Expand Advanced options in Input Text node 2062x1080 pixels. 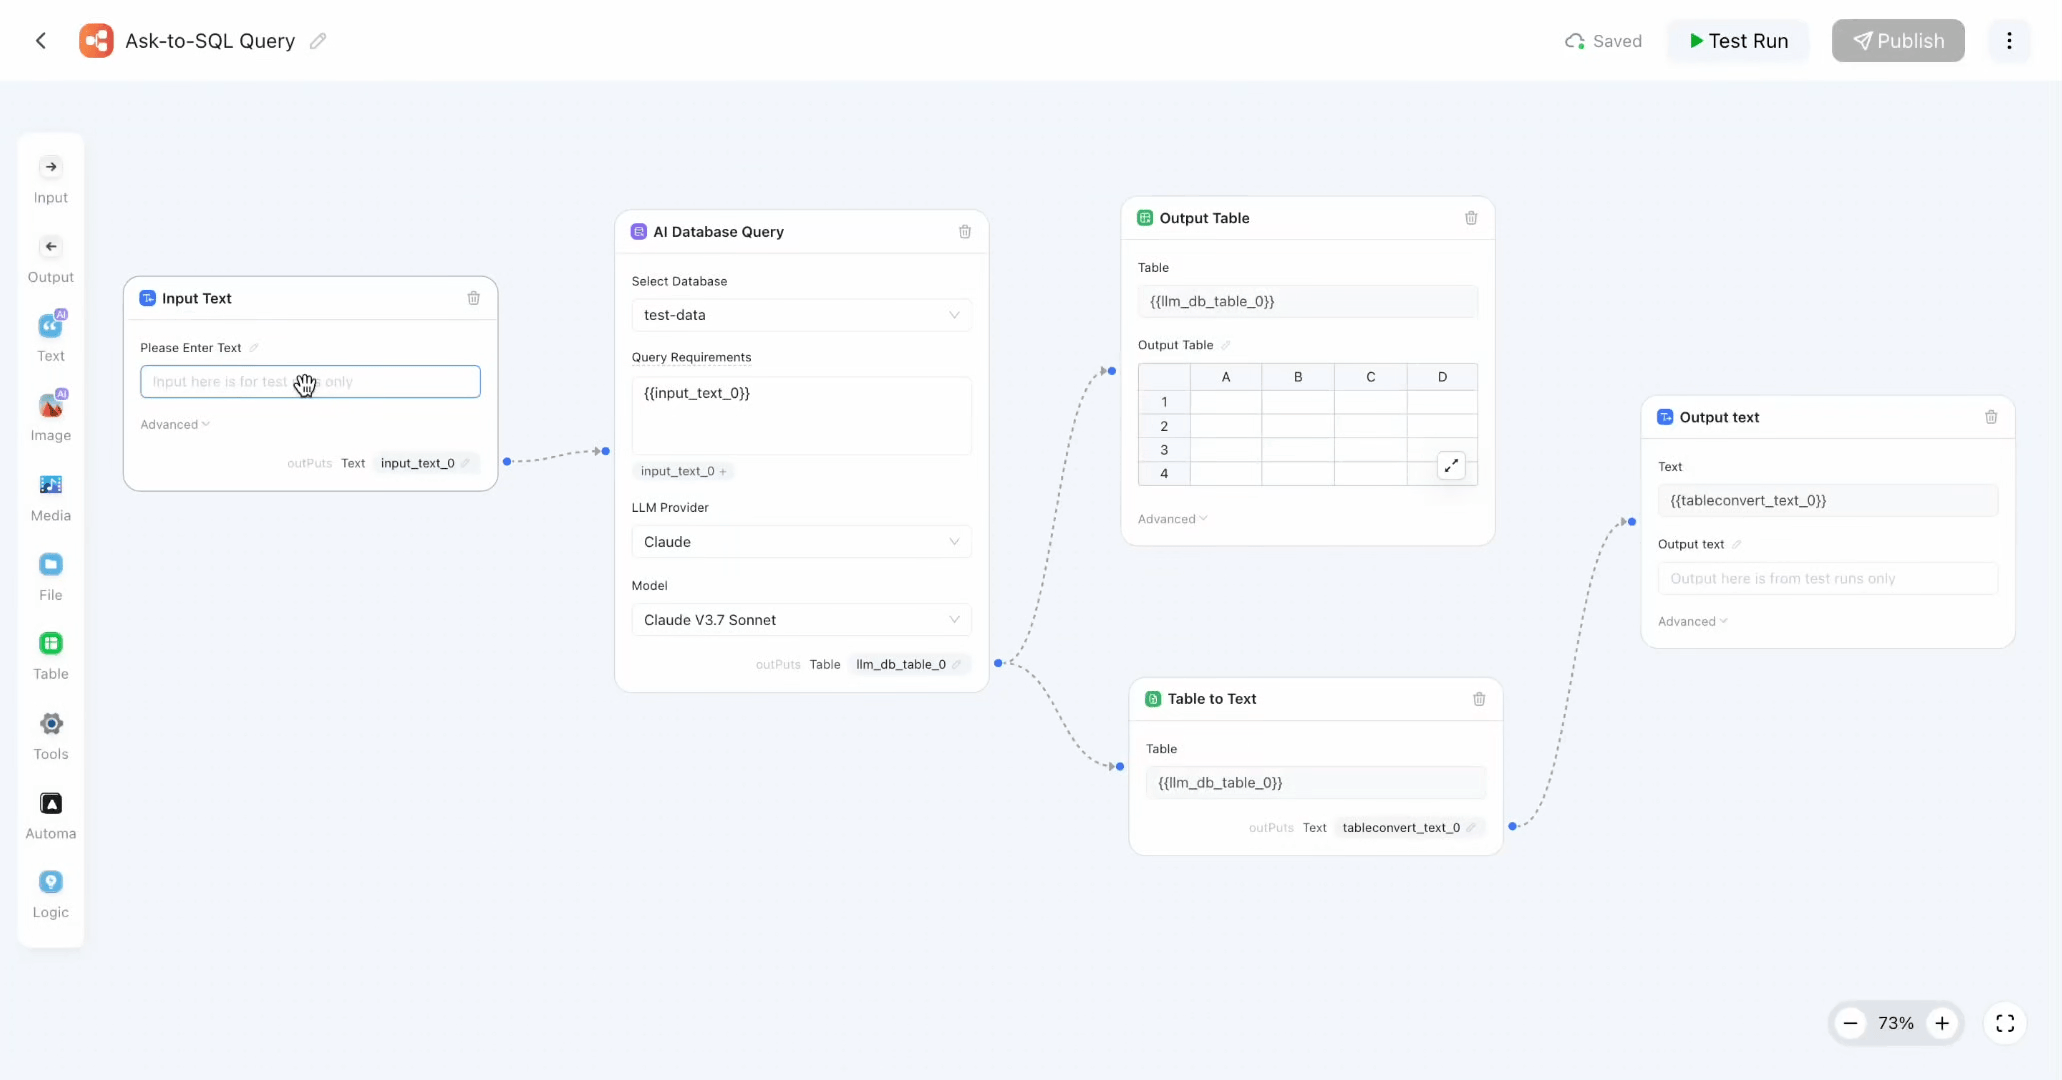[x=174, y=424]
